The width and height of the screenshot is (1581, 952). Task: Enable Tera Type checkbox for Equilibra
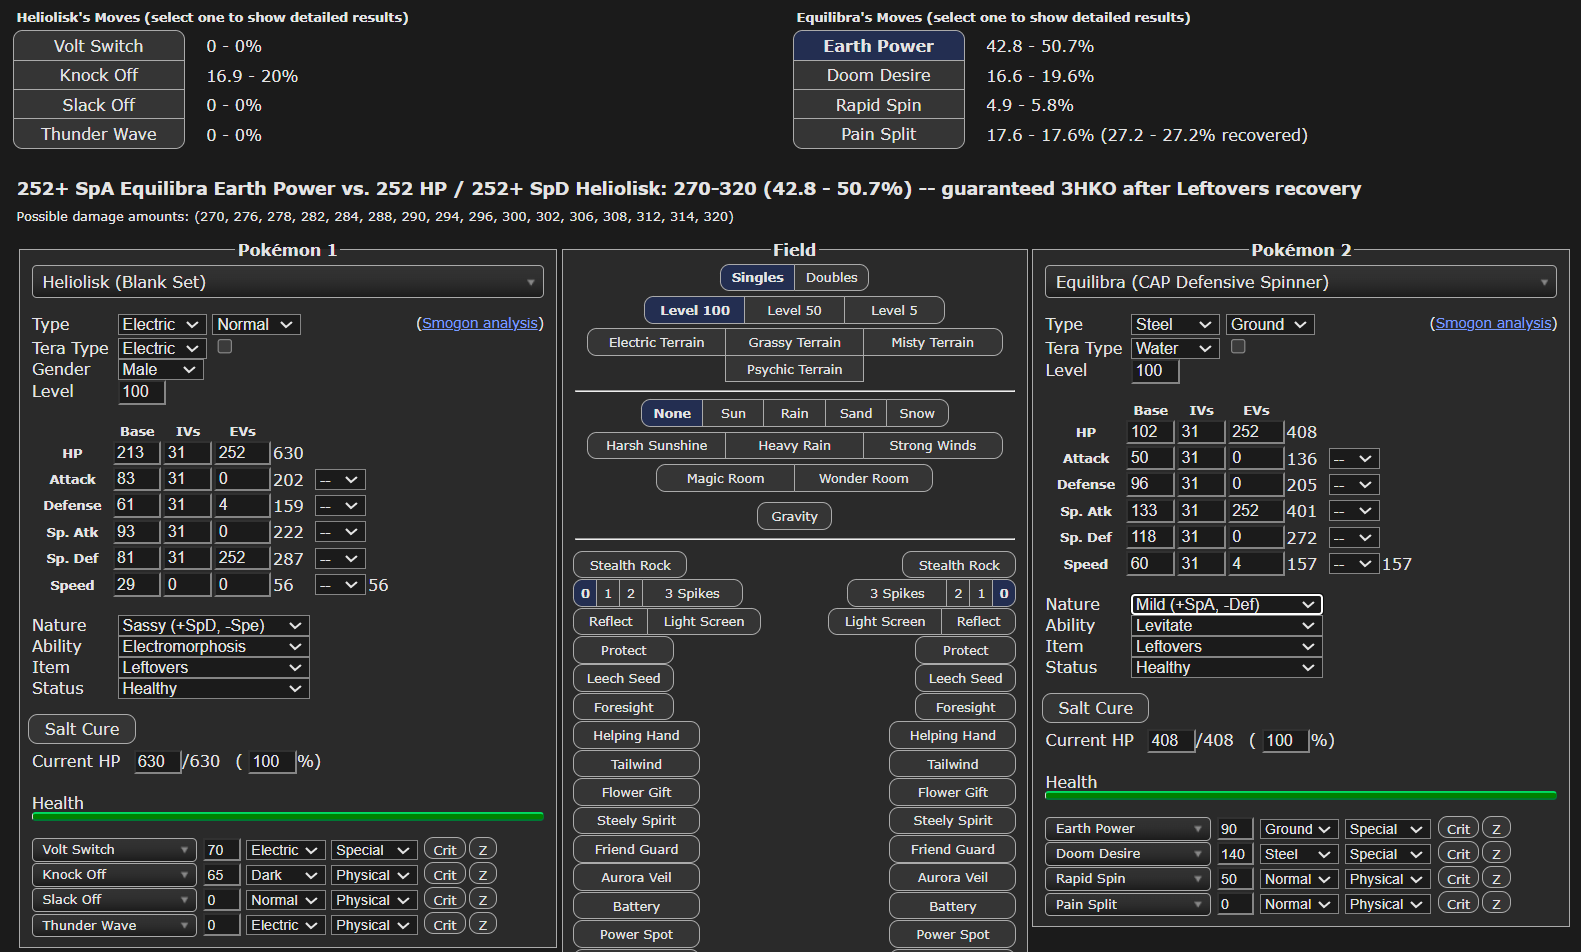(1238, 347)
